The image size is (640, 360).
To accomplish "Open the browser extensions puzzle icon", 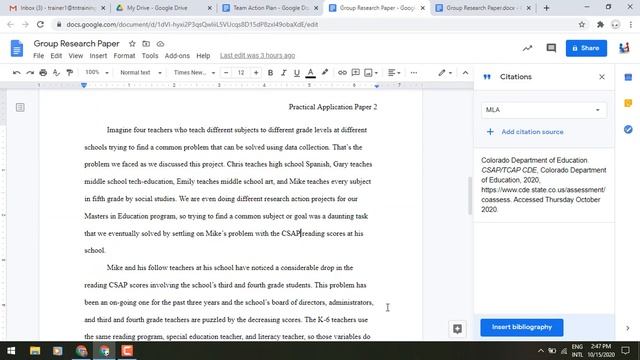I will (600, 24).
